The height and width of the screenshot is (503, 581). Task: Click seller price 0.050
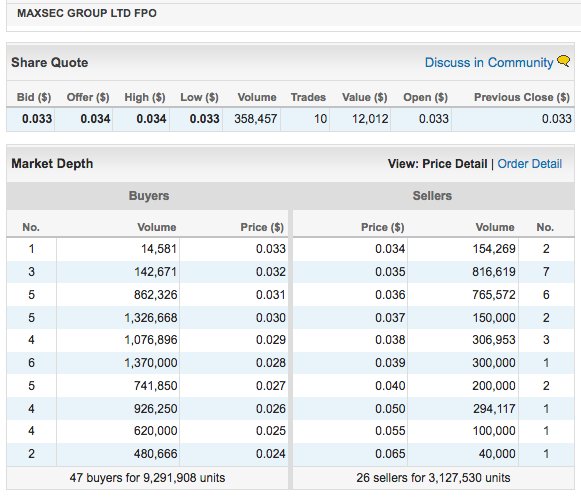click(390, 408)
